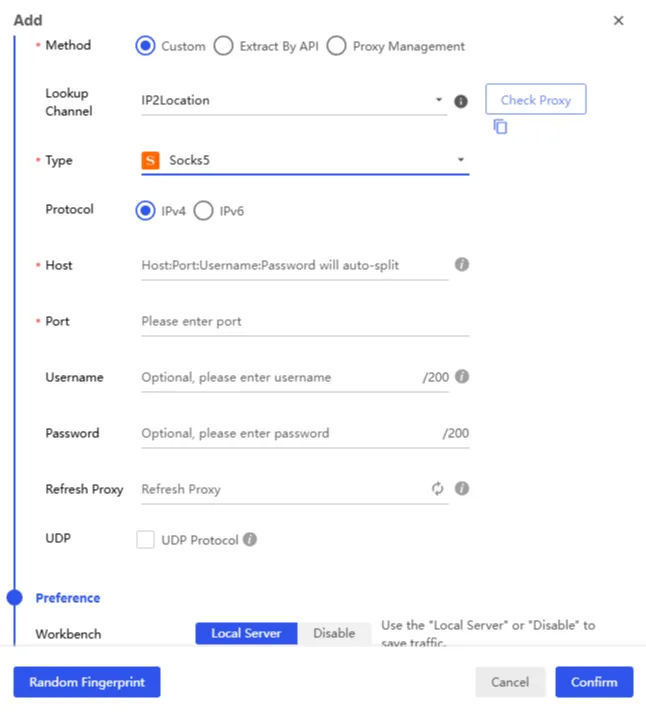Focus the Host input field
The height and width of the screenshot is (712, 646).
coord(294,265)
